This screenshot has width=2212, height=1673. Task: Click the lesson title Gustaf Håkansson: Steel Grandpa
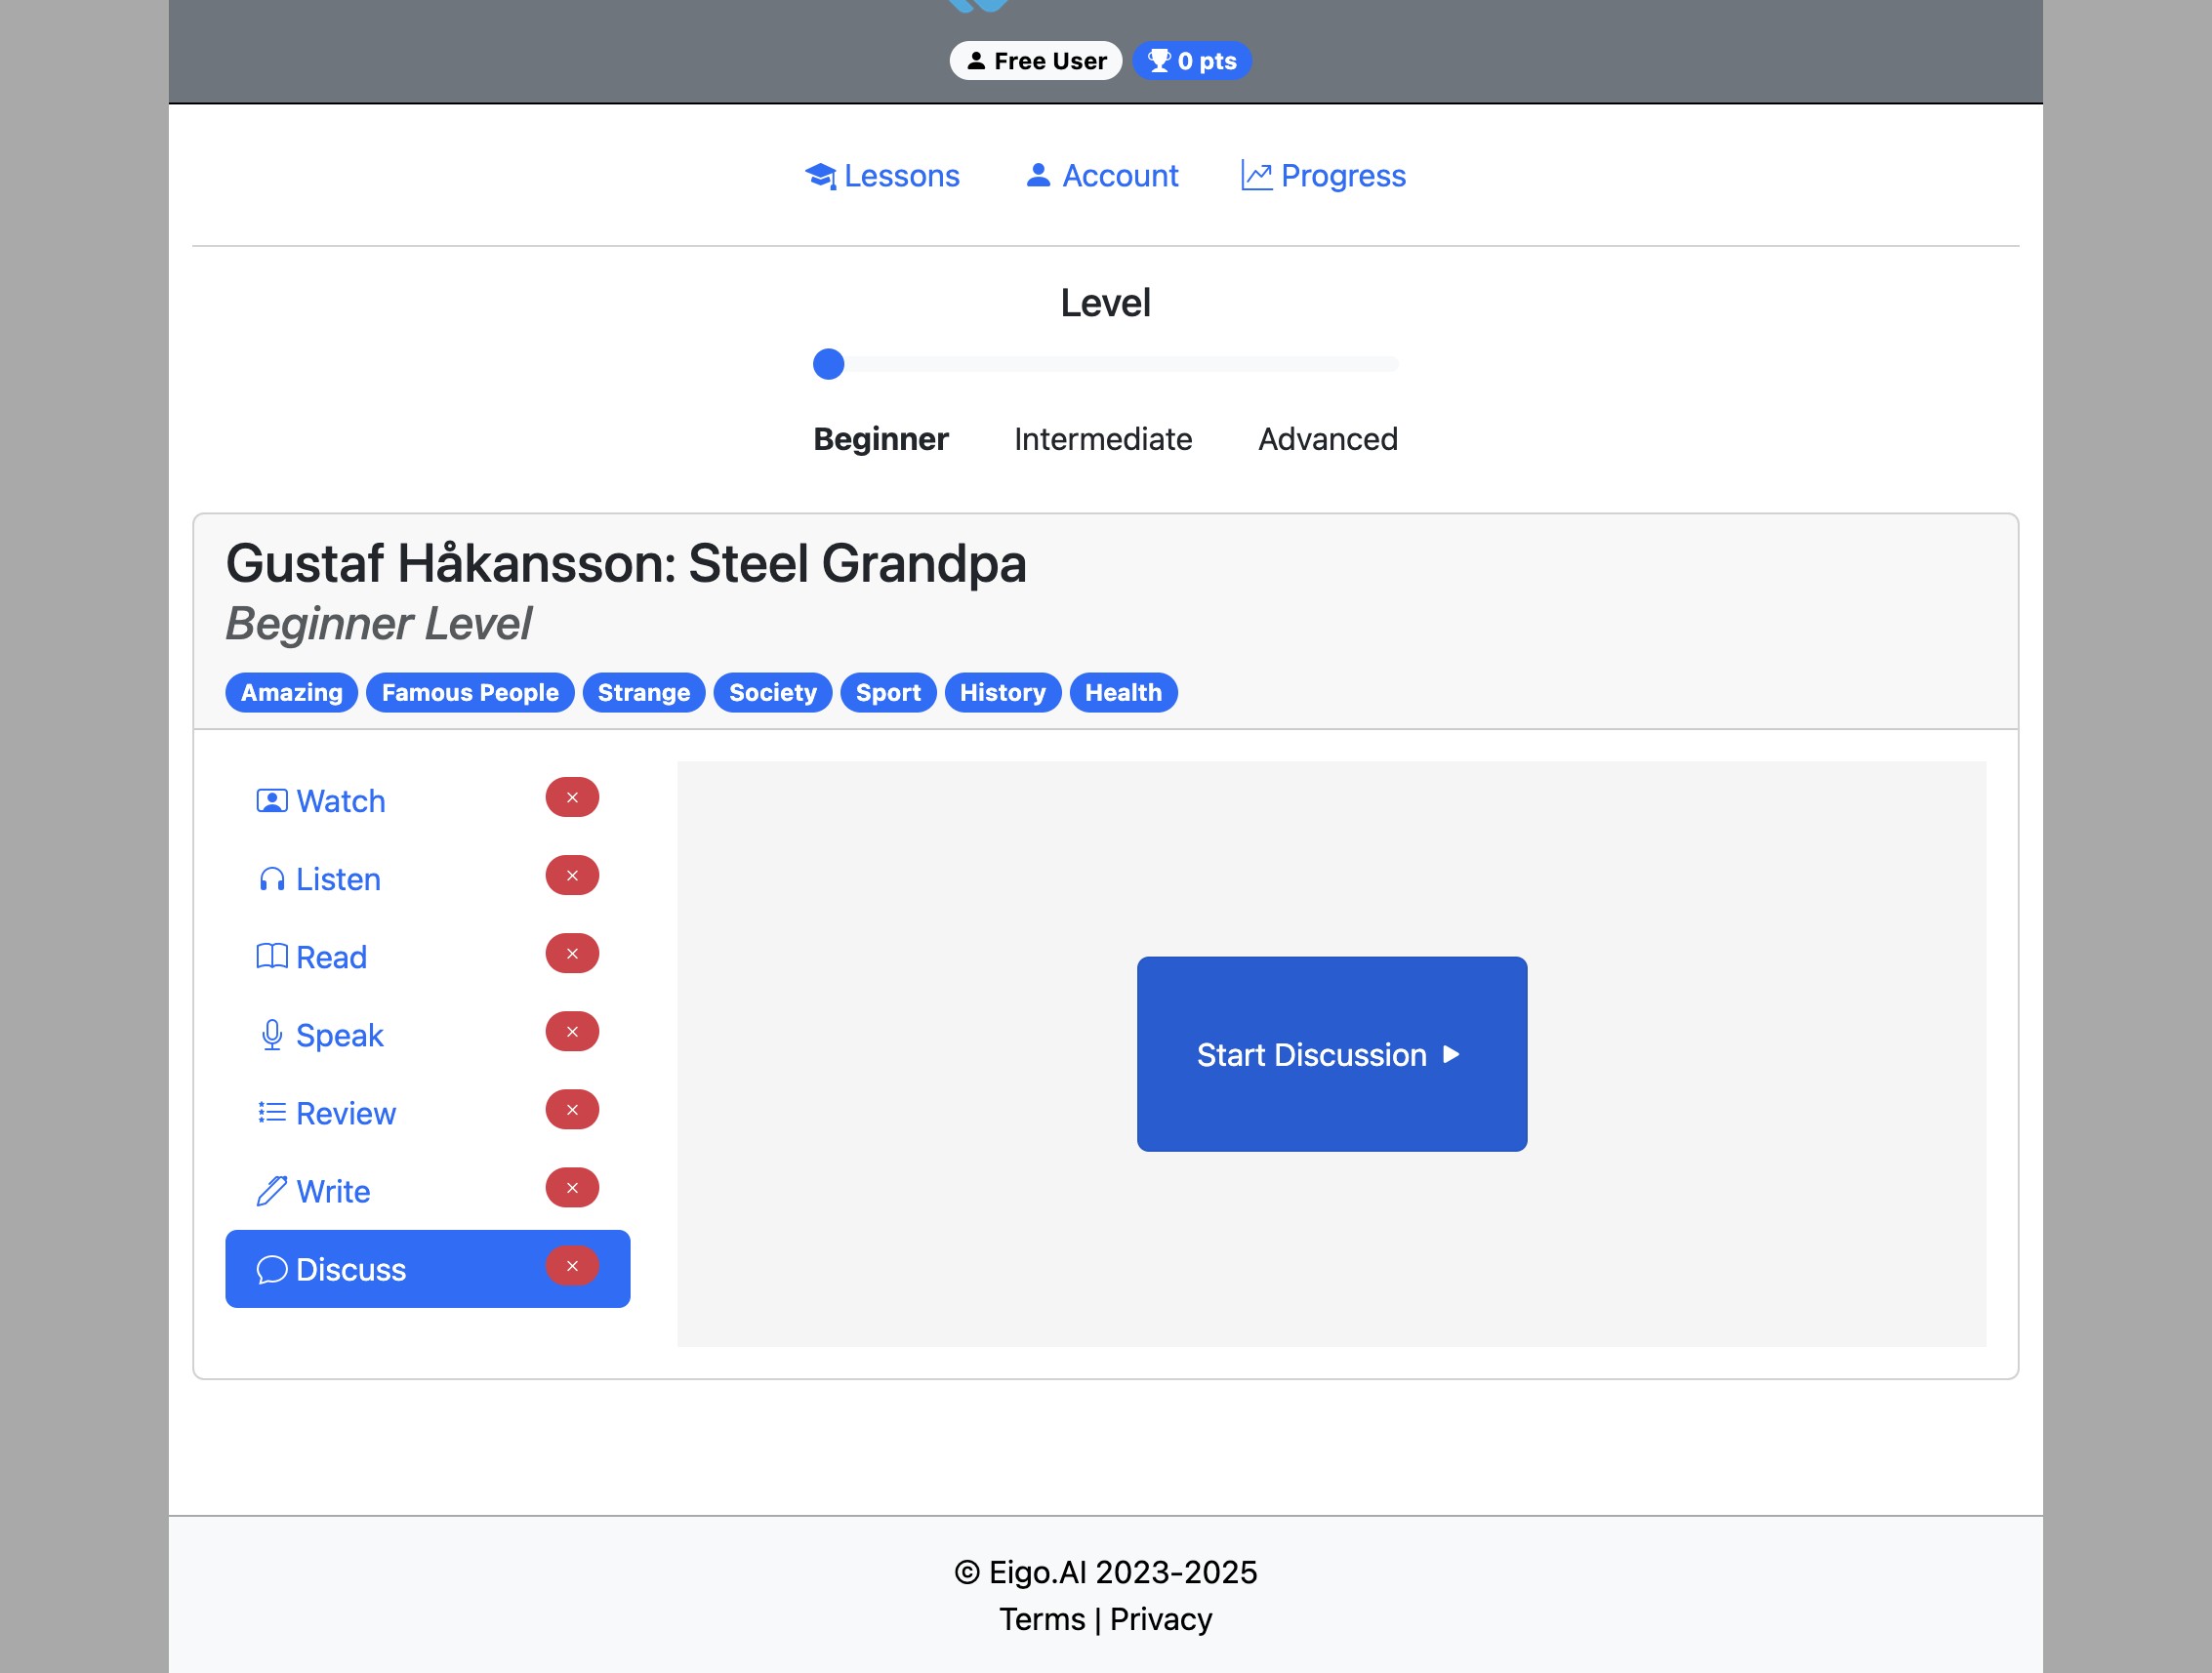click(x=626, y=564)
